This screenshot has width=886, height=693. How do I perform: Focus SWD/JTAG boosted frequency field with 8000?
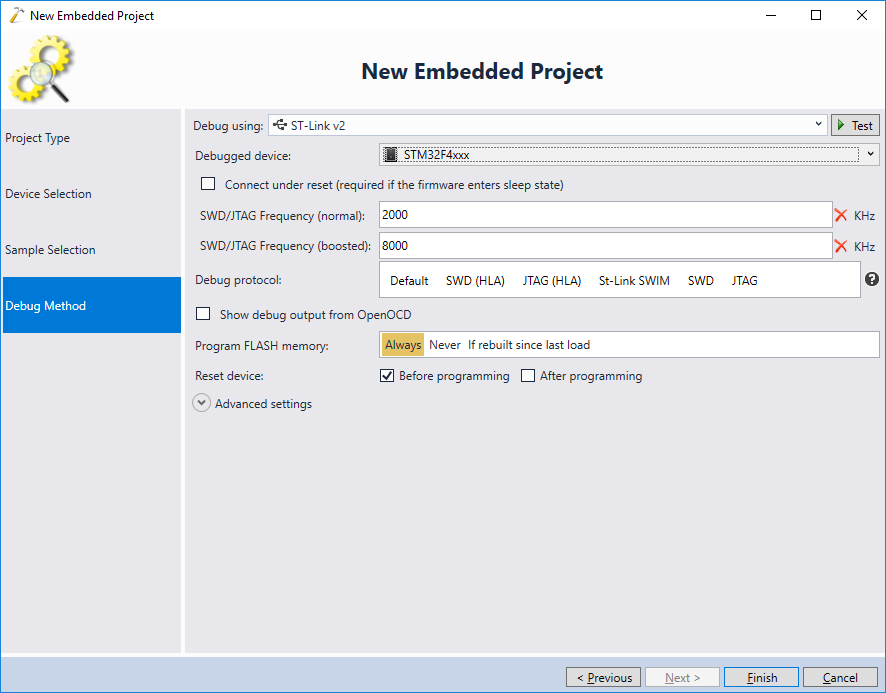(x=605, y=246)
